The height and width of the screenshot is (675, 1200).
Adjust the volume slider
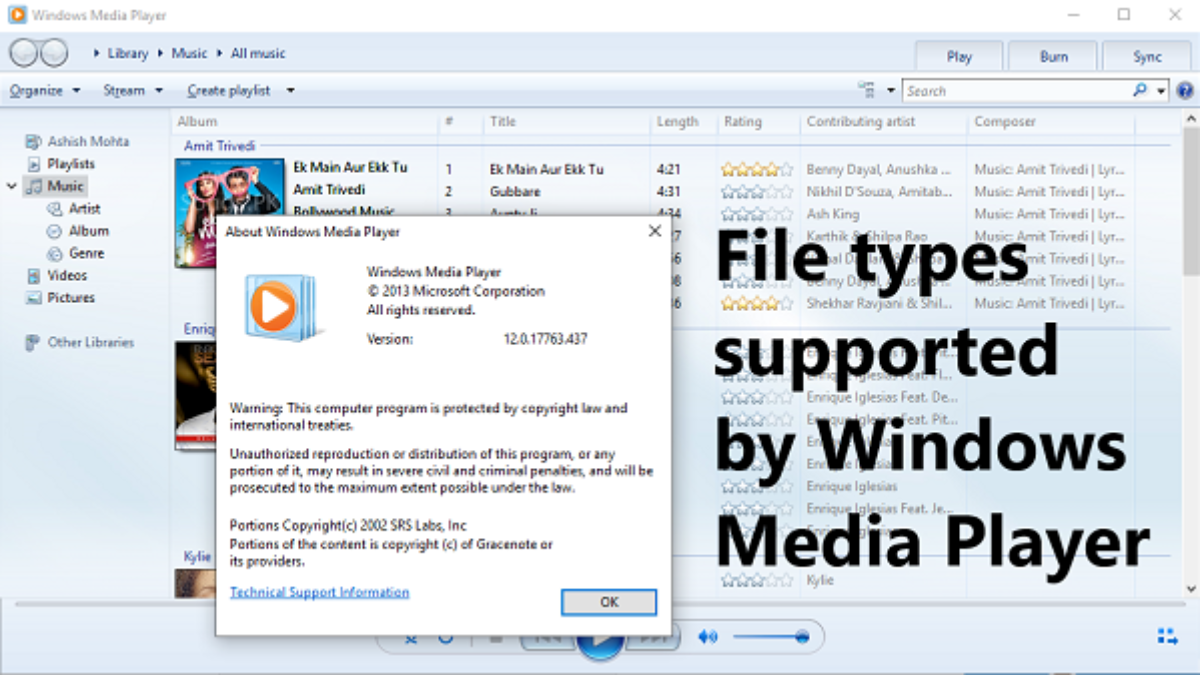point(770,637)
